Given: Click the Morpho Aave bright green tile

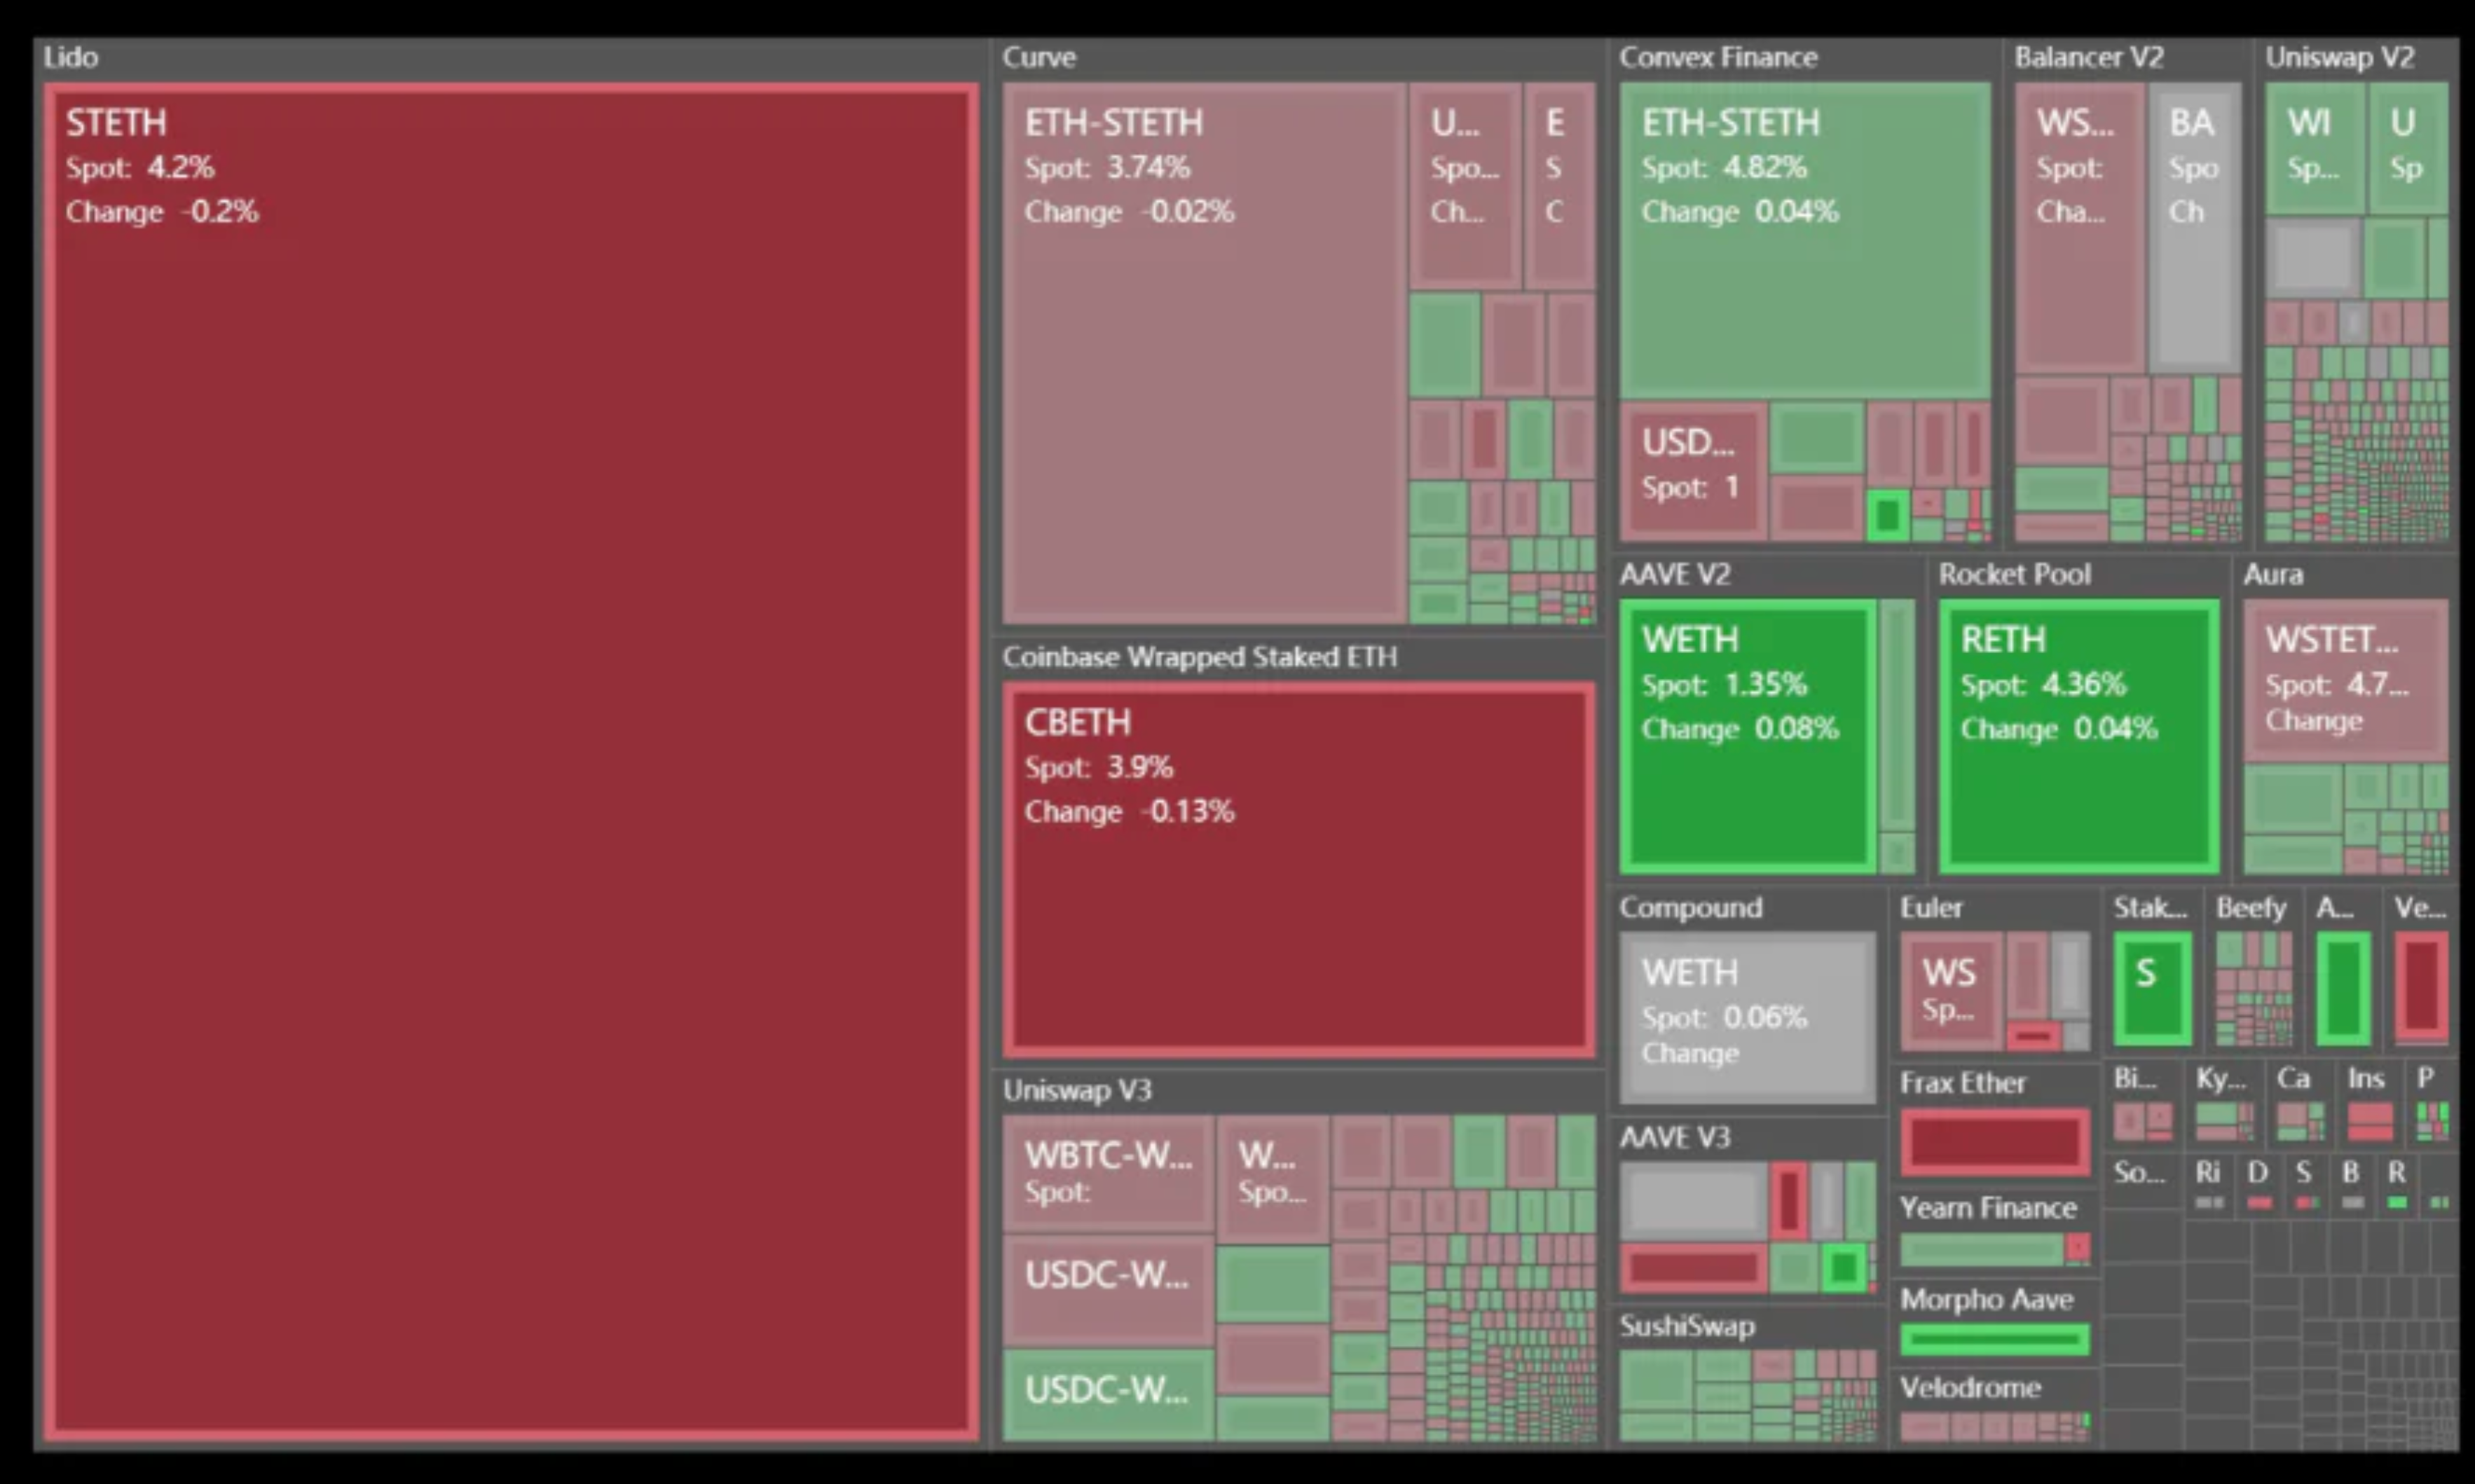Looking at the screenshot, I should [1994, 1340].
